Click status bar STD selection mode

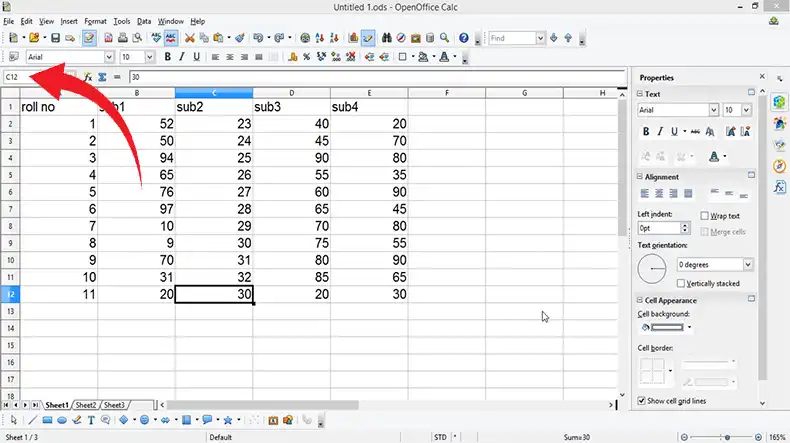tap(440, 437)
